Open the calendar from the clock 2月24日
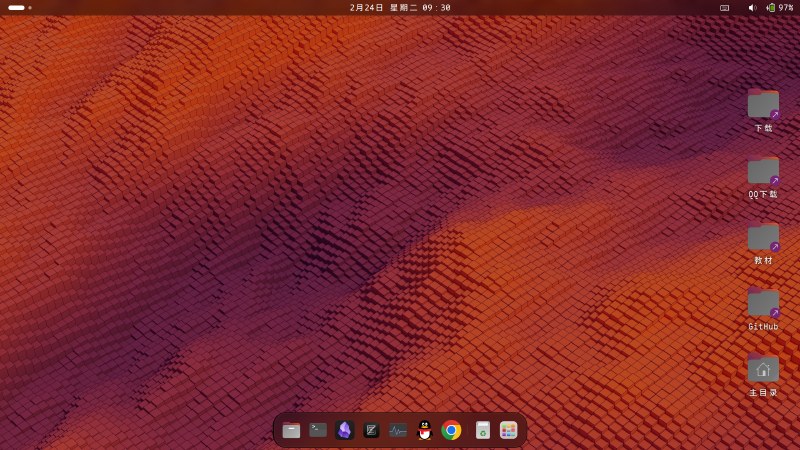800x450 pixels. 400,8
